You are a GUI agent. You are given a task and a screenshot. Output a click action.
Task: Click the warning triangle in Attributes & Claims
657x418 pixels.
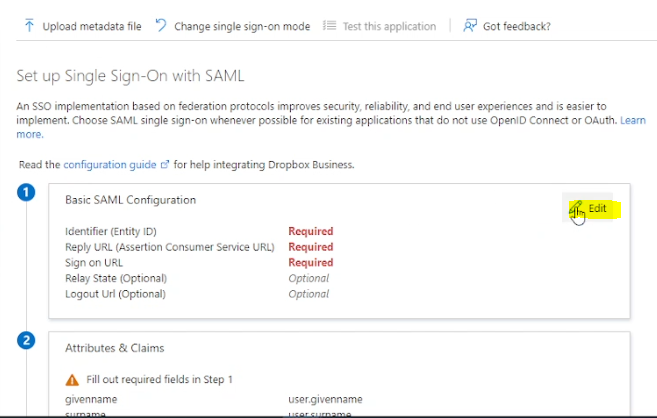[x=72, y=380]
